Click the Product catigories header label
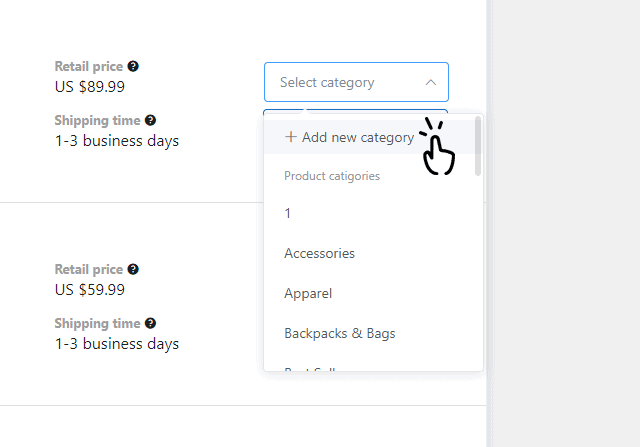640x447 pixels. coord(332,176)
